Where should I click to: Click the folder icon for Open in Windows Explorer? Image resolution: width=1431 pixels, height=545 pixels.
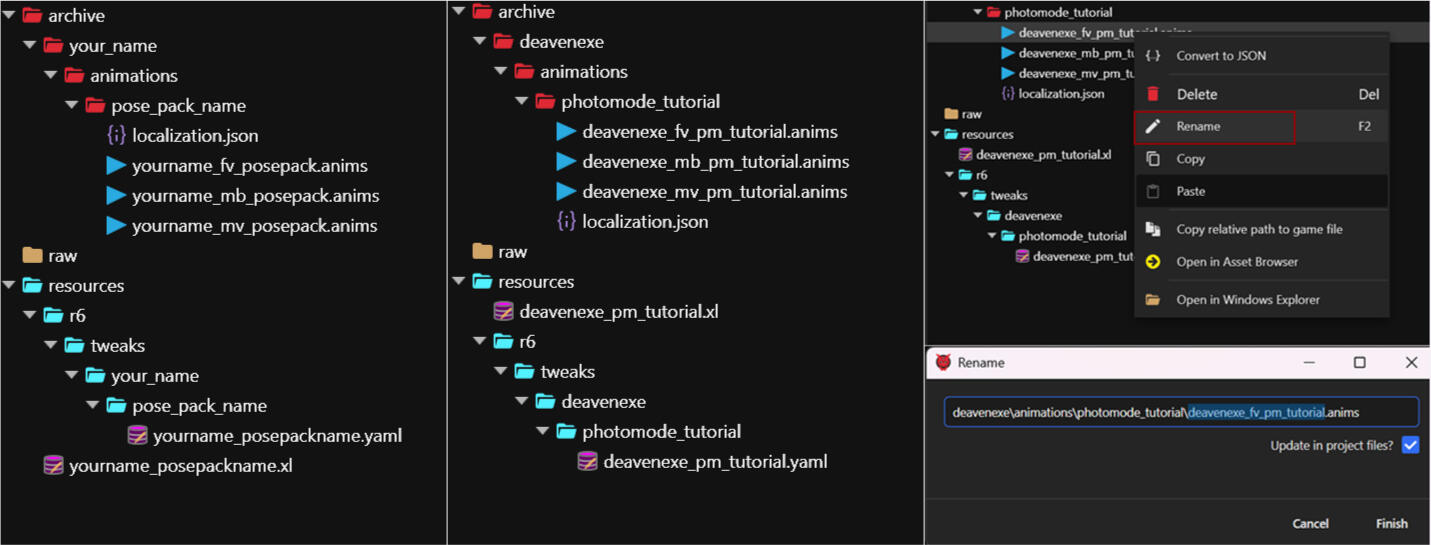(1153, 300)
